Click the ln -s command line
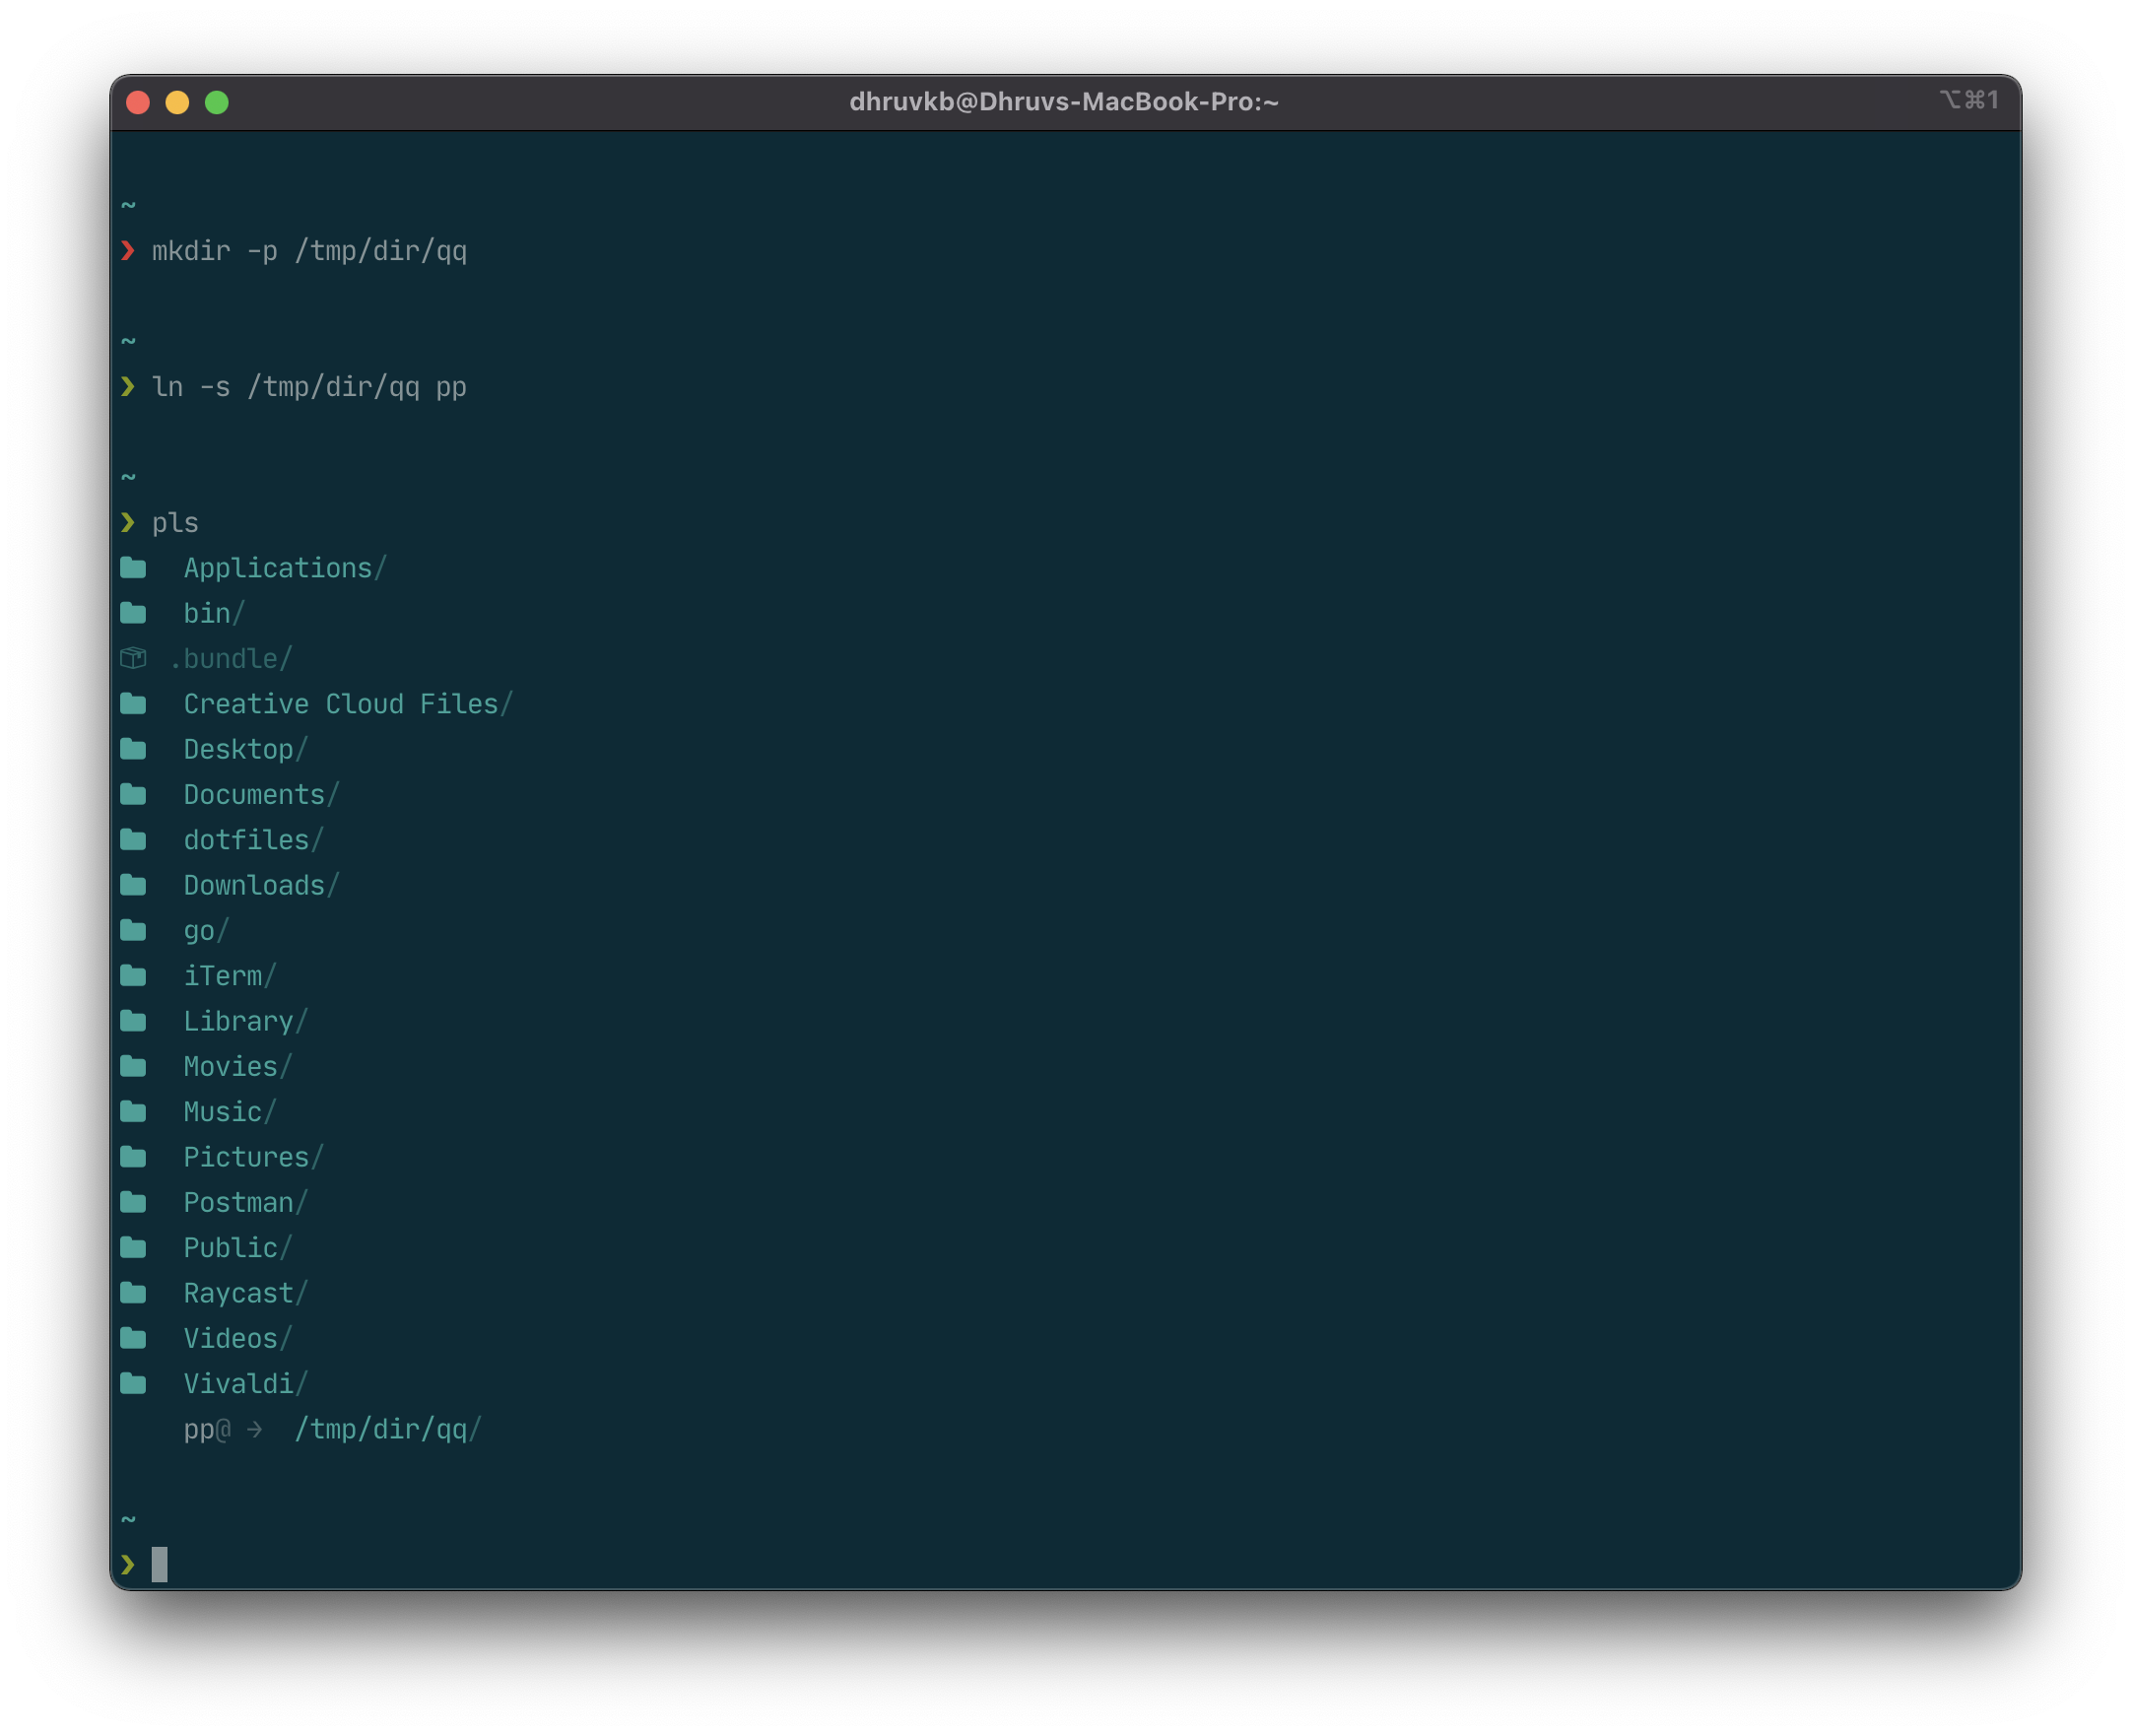The width and height of the screenshot is (2132, 1736). coord(309,387)
